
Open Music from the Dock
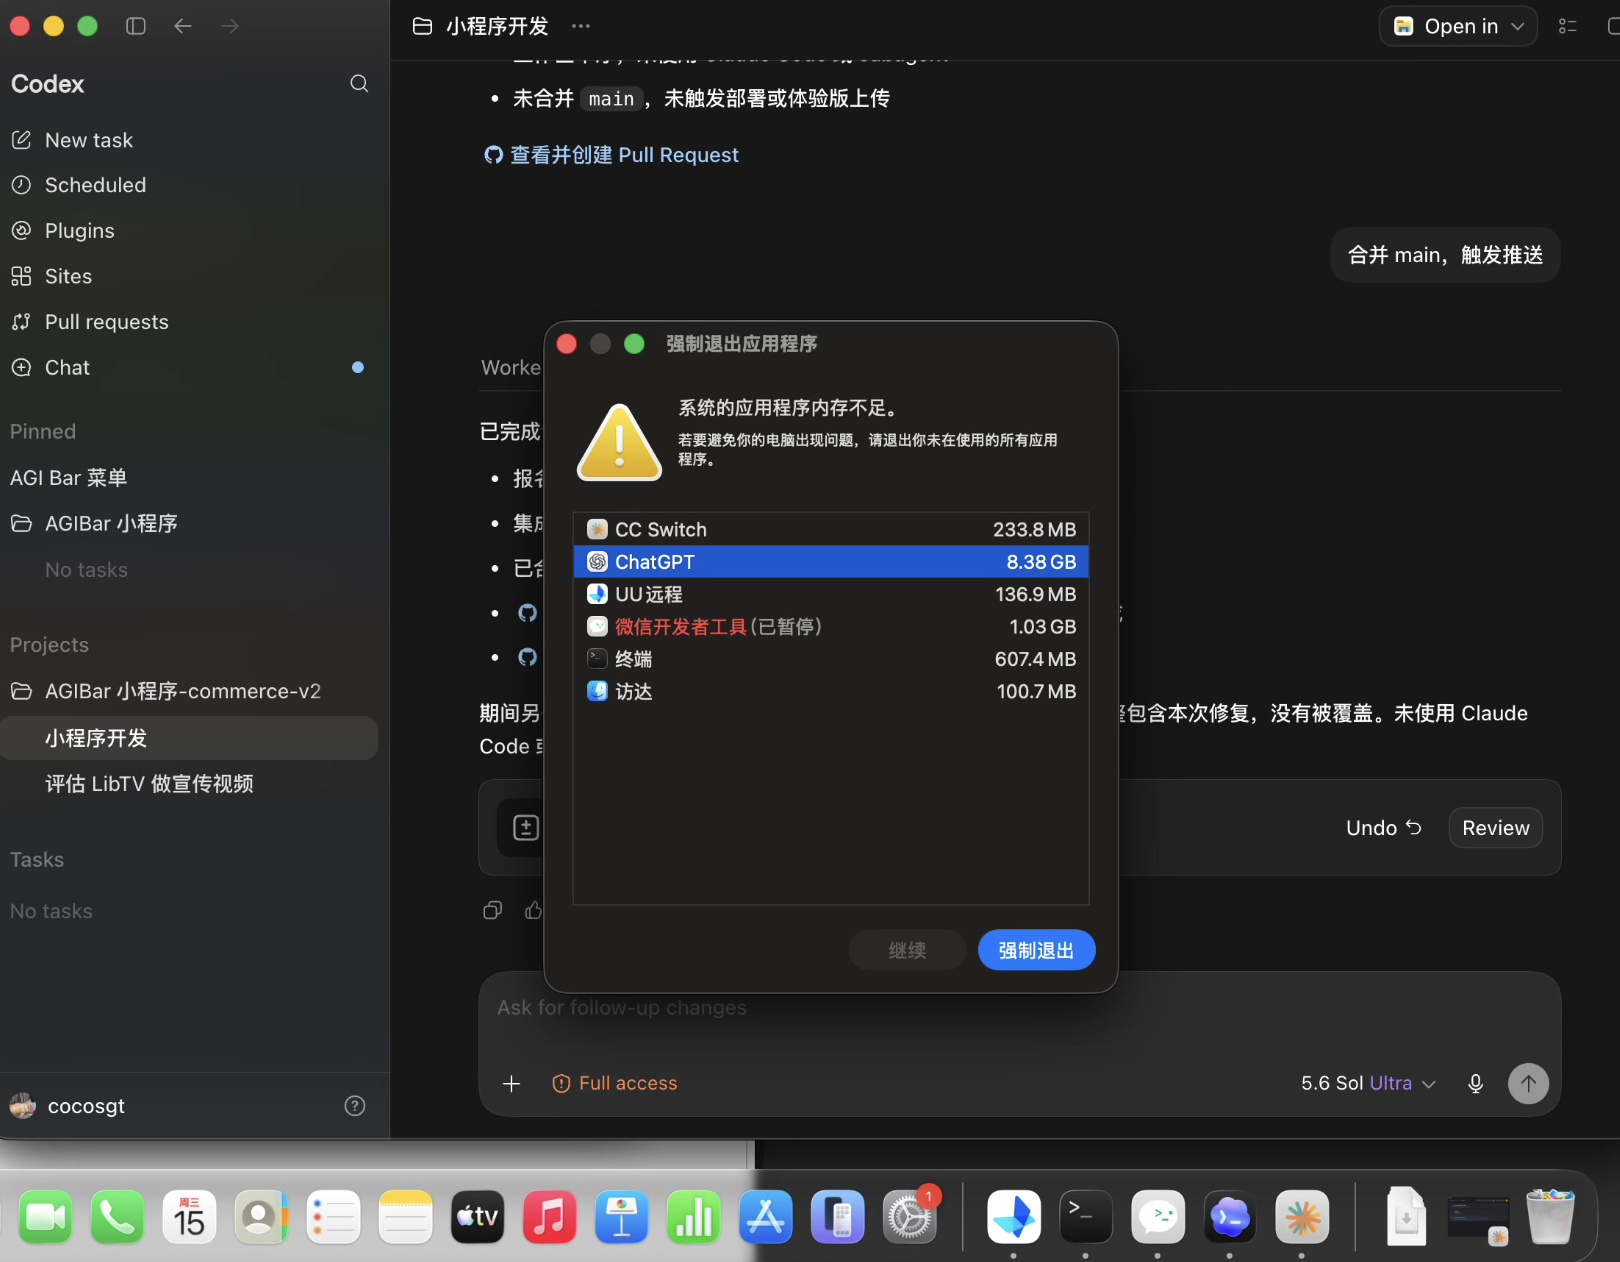coord(550,1217)
